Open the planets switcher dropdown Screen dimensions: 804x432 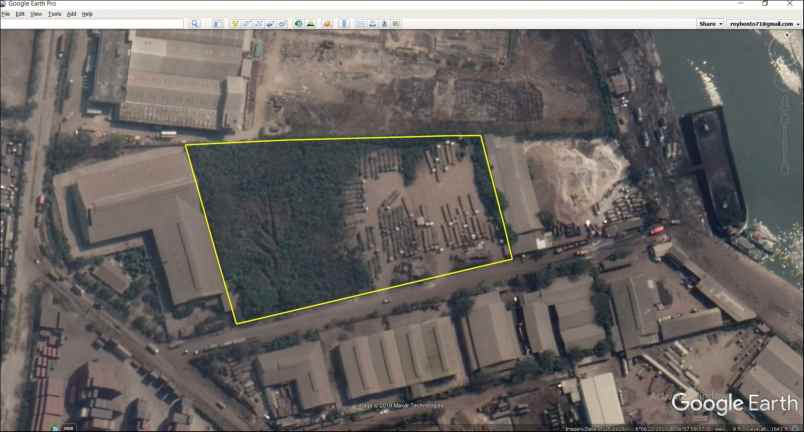tap(326, 23)
